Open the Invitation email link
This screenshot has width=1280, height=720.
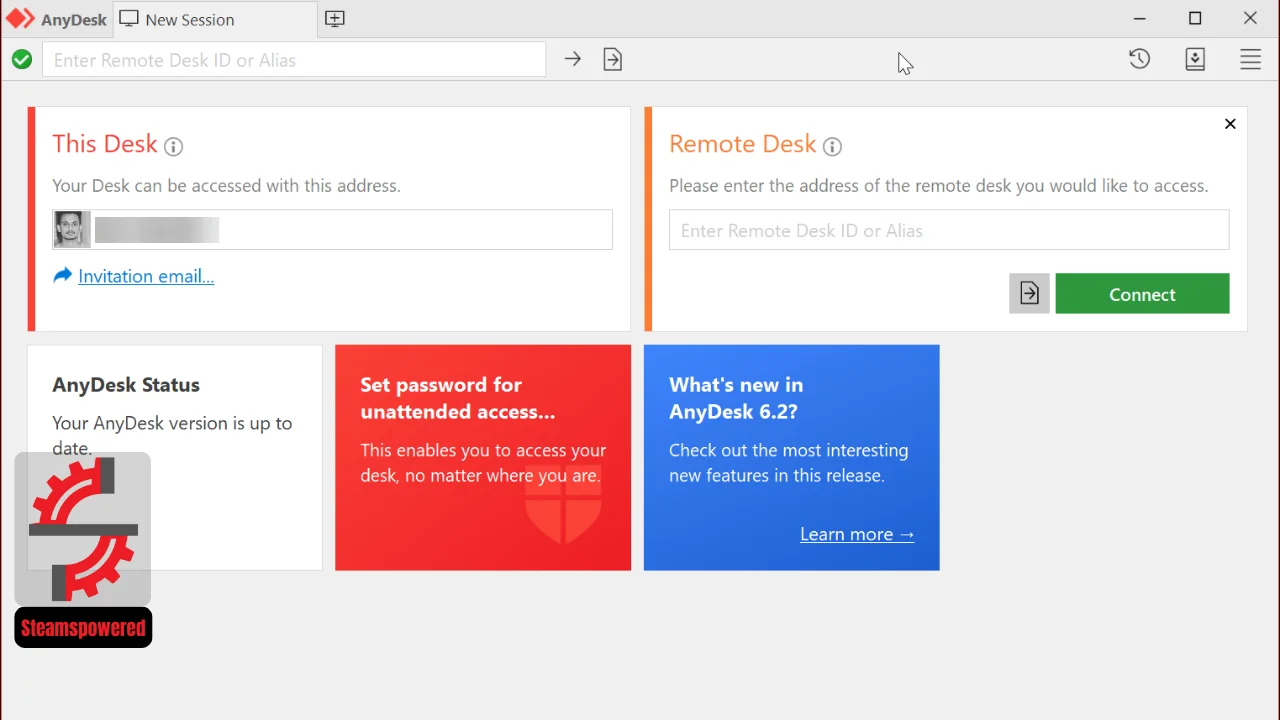146,276
